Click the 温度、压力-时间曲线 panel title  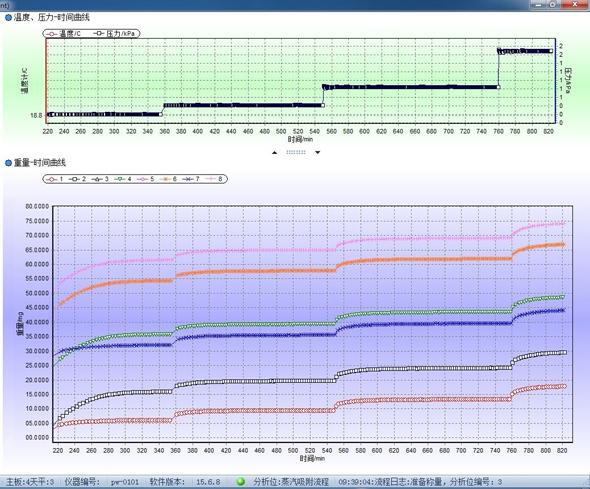(x=52, y=17)
